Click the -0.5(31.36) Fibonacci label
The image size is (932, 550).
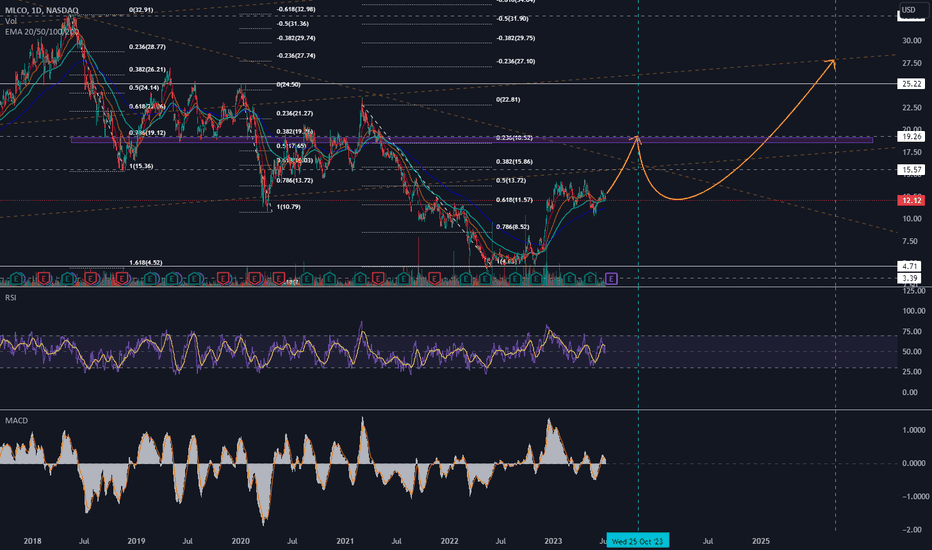[292, 24]
